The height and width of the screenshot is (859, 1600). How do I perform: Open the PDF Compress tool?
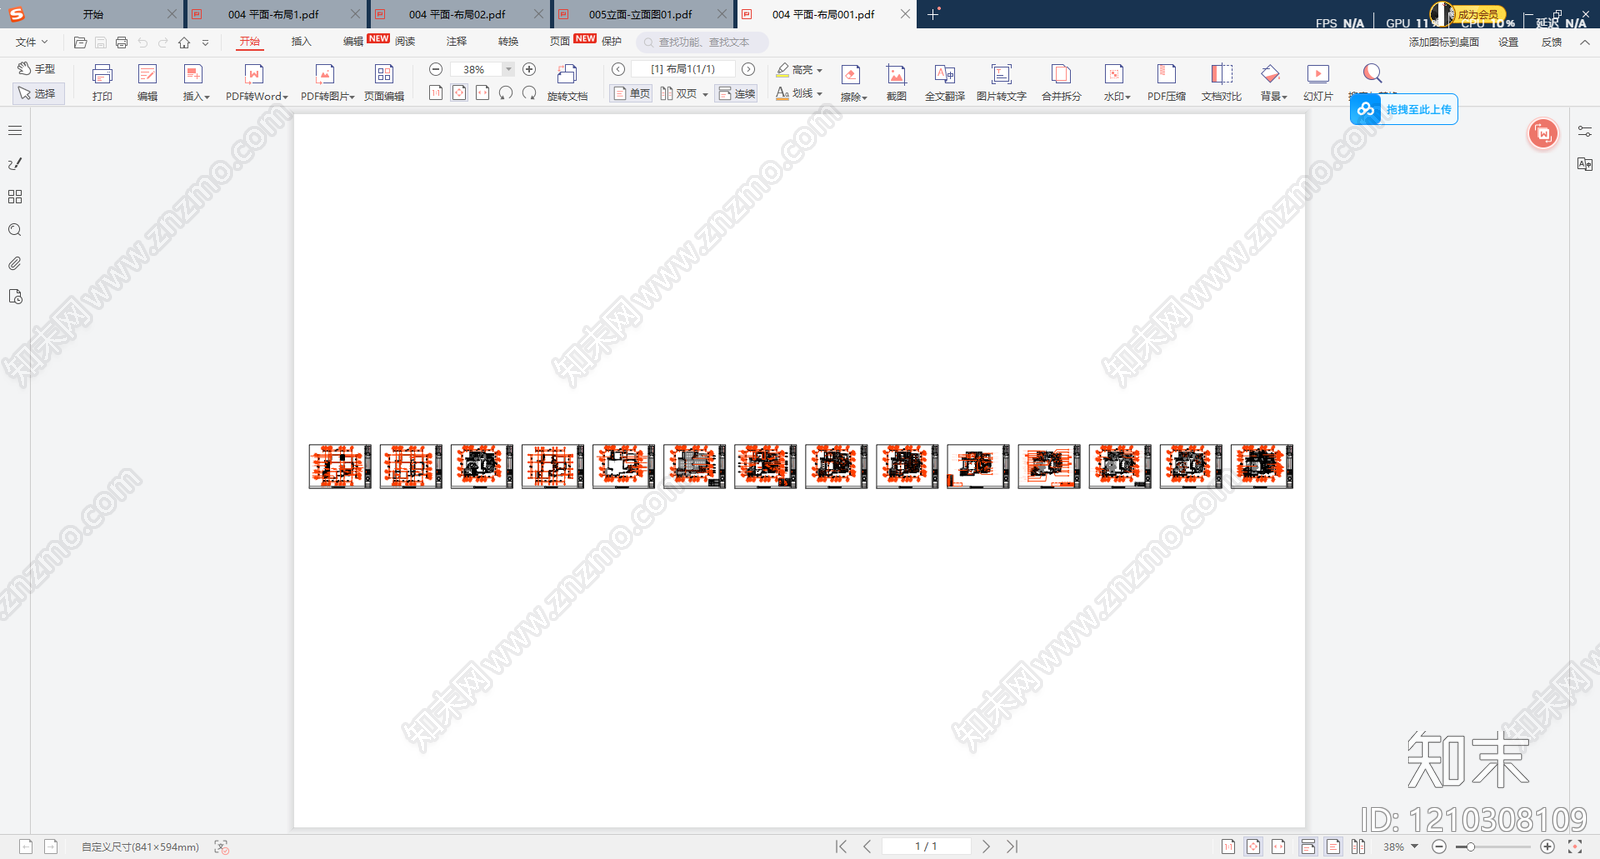[x=1166, y=82]
